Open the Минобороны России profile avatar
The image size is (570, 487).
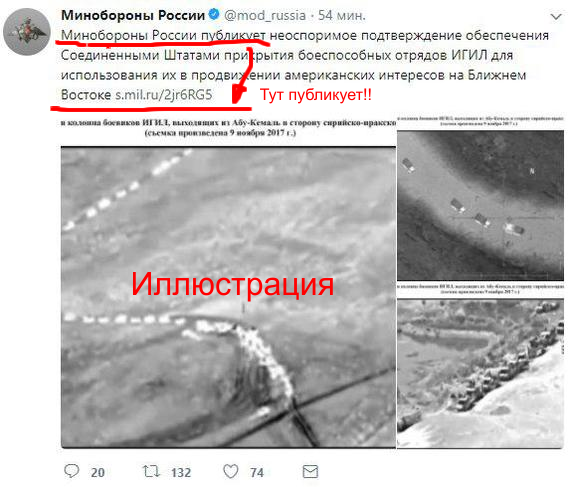pos(27,32)
